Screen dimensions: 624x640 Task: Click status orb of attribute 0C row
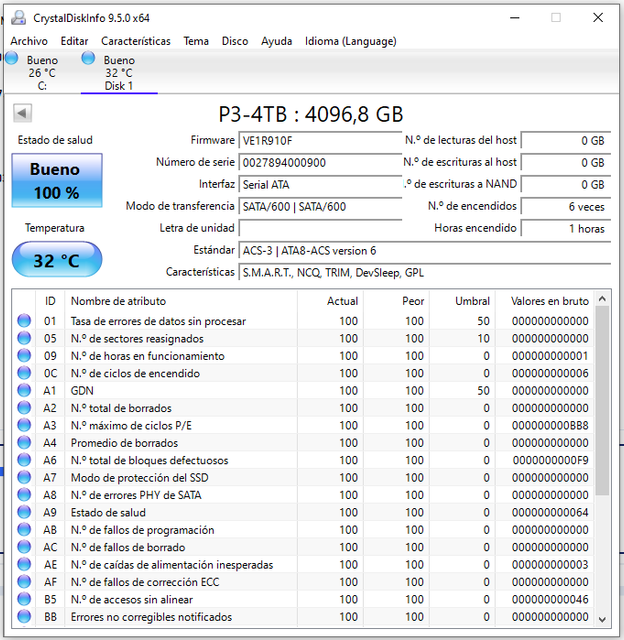(24, 373)
